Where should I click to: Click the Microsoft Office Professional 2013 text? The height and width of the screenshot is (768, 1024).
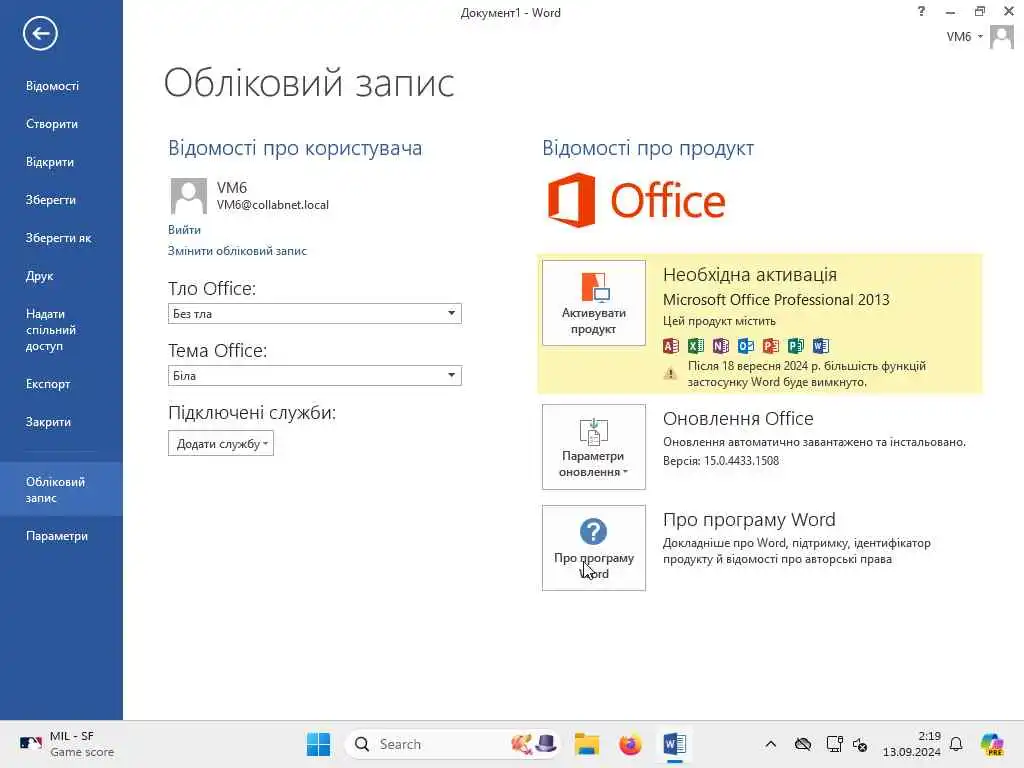[776, 300]
